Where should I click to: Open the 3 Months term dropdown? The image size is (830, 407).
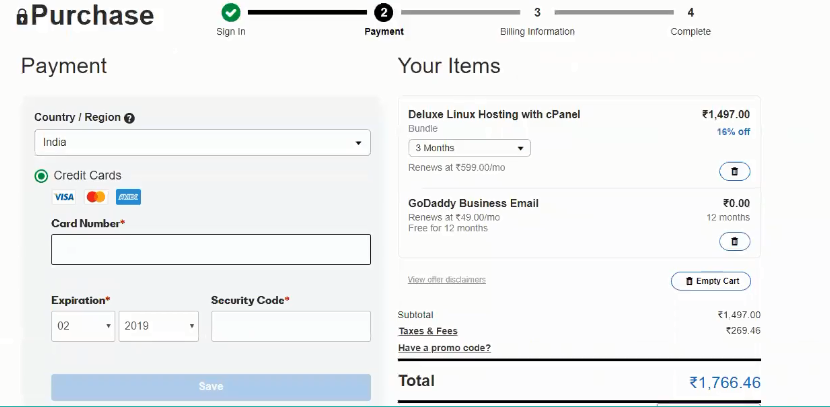pos(469,148)
